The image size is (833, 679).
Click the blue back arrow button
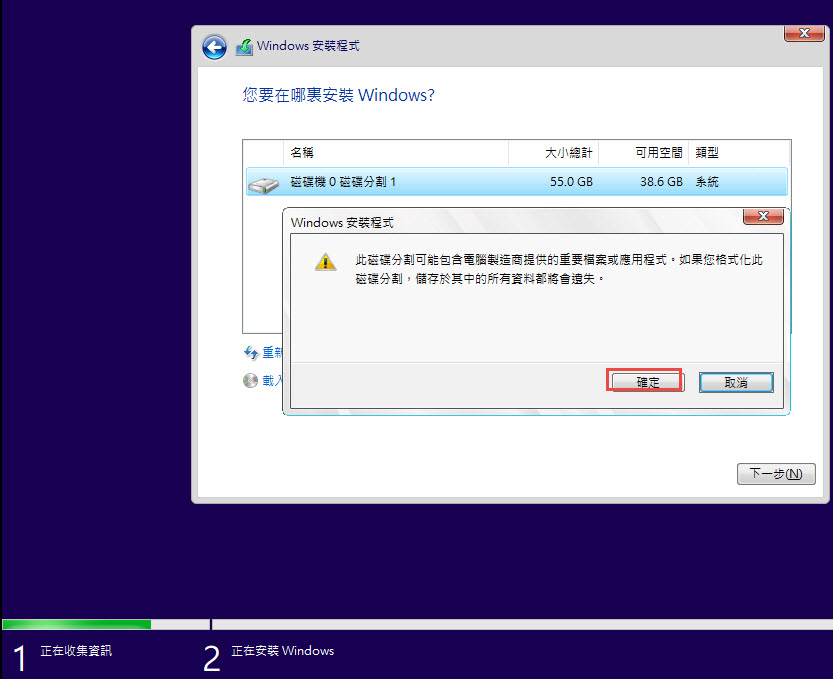[214, 47]
